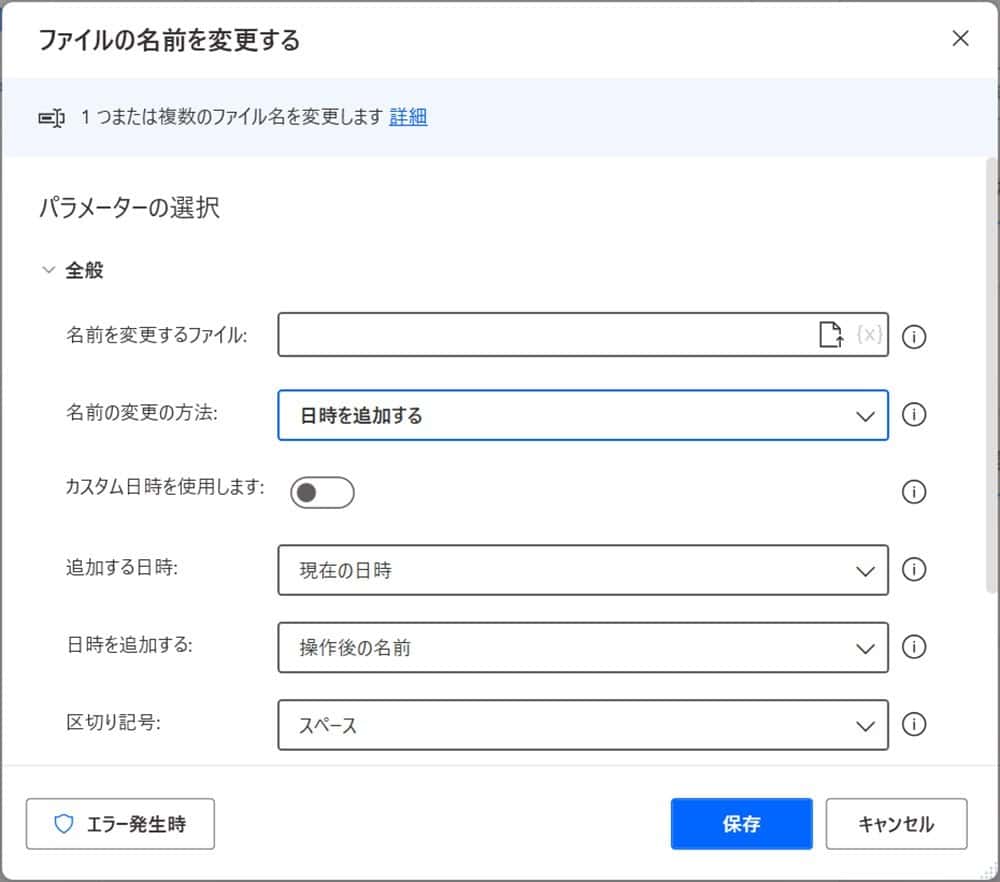Dismiss dialog with キャンセル button
This screenshot has width=1000, height=882.
click(896, 823)
